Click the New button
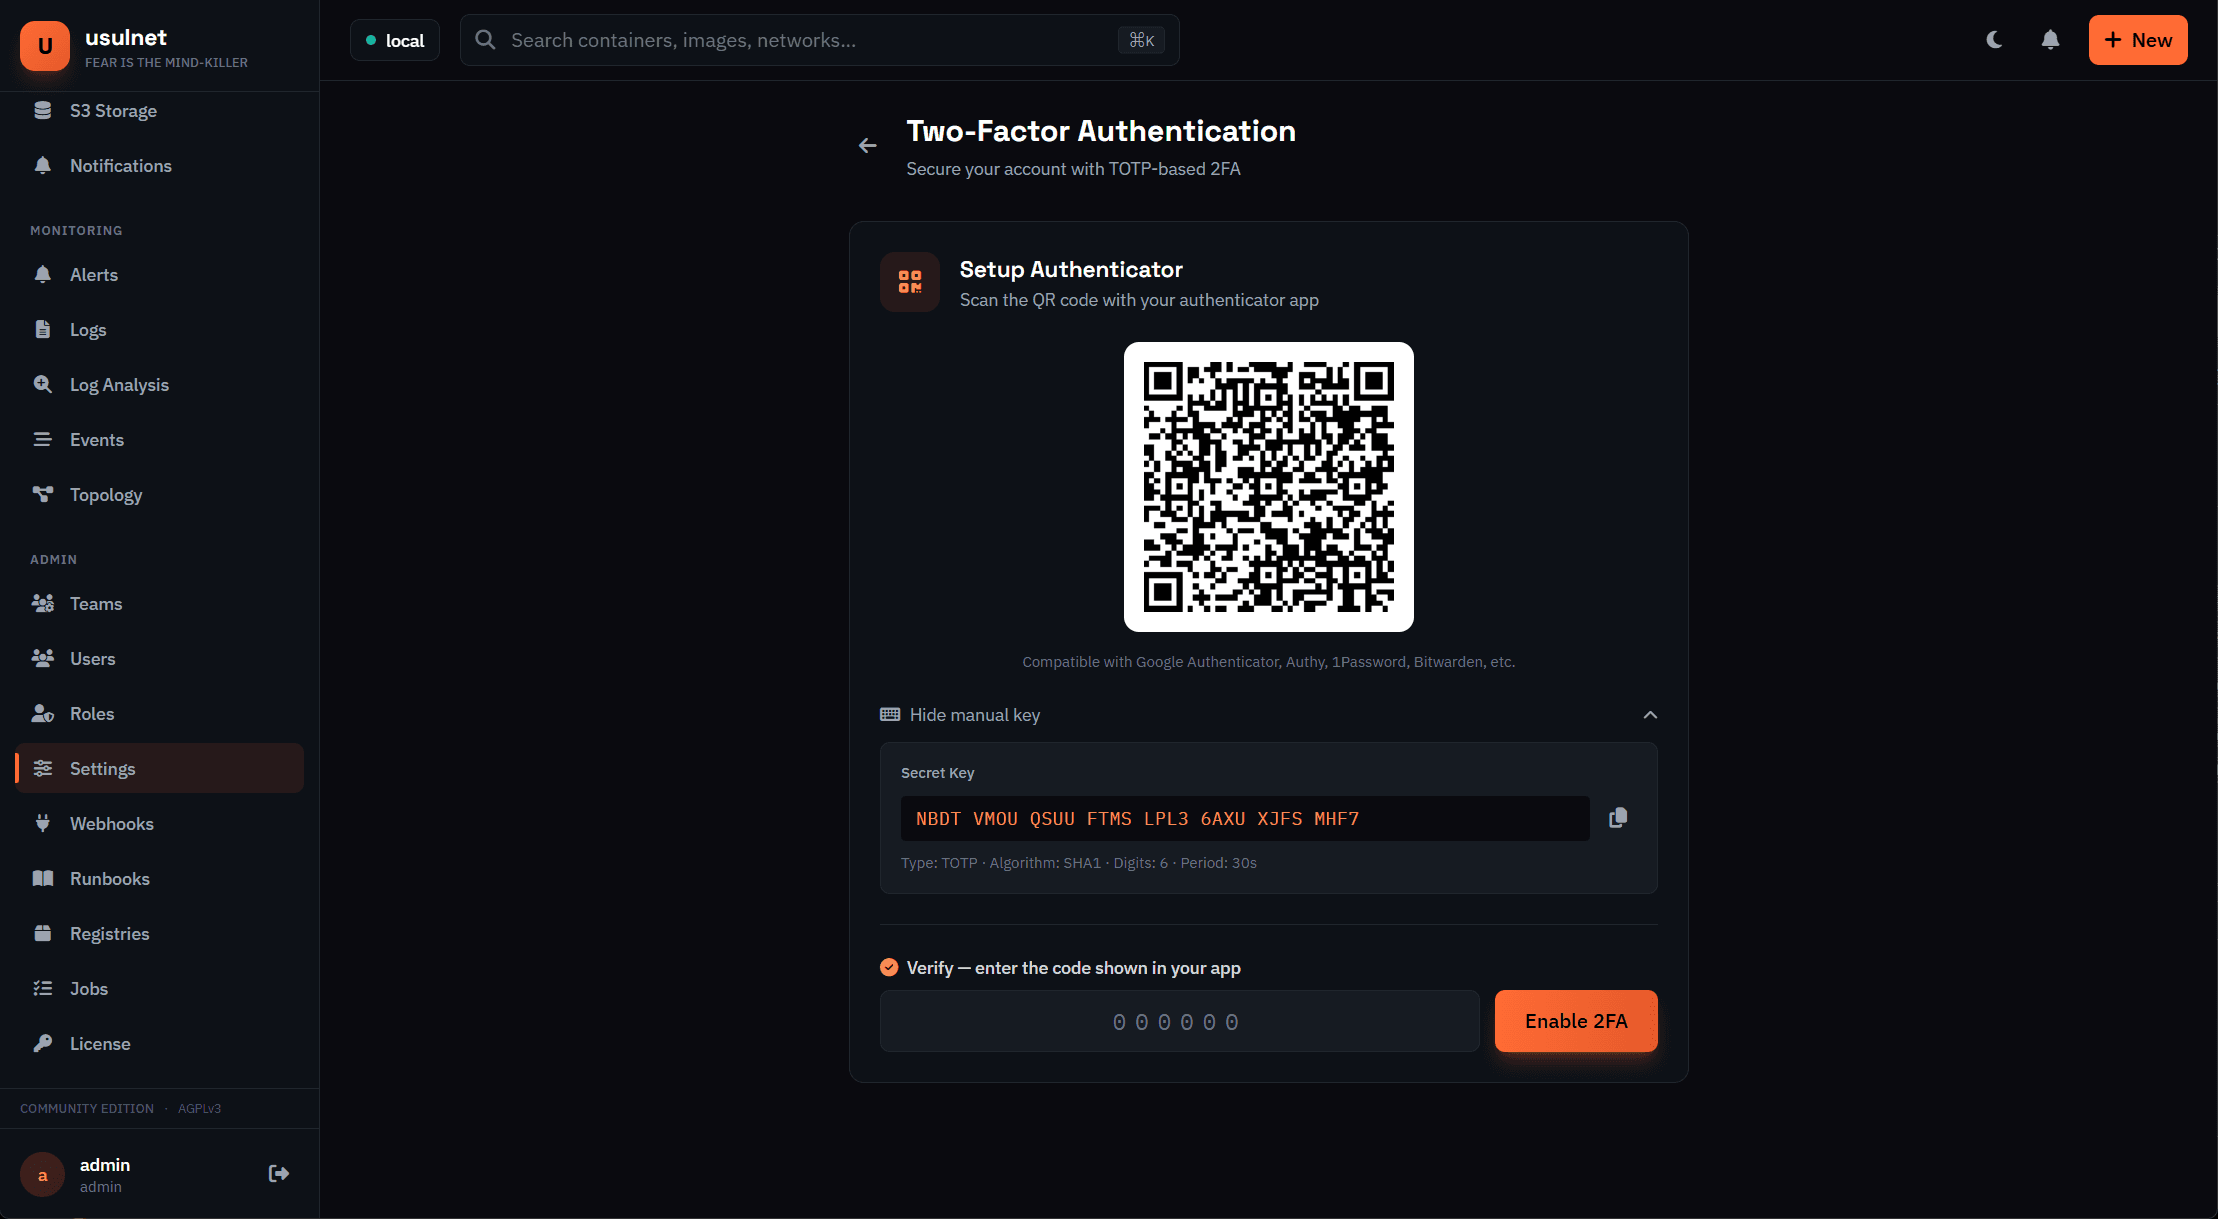The width and height of the screenshot is (2218, 1219). (x=2138, y=40)
